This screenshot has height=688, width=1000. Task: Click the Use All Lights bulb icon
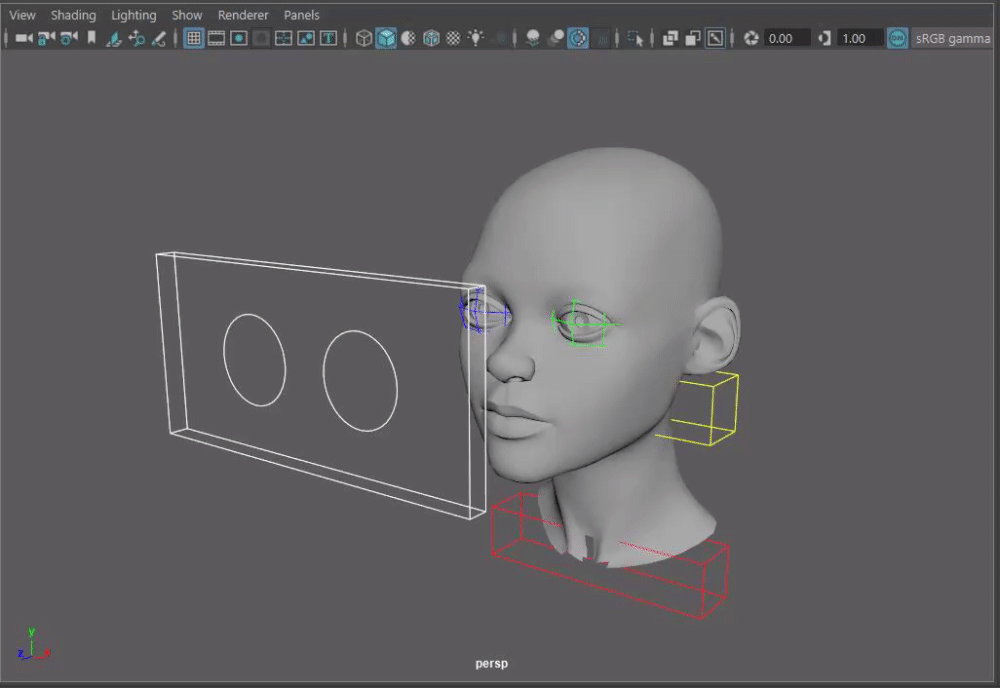[x=476, y=38]
